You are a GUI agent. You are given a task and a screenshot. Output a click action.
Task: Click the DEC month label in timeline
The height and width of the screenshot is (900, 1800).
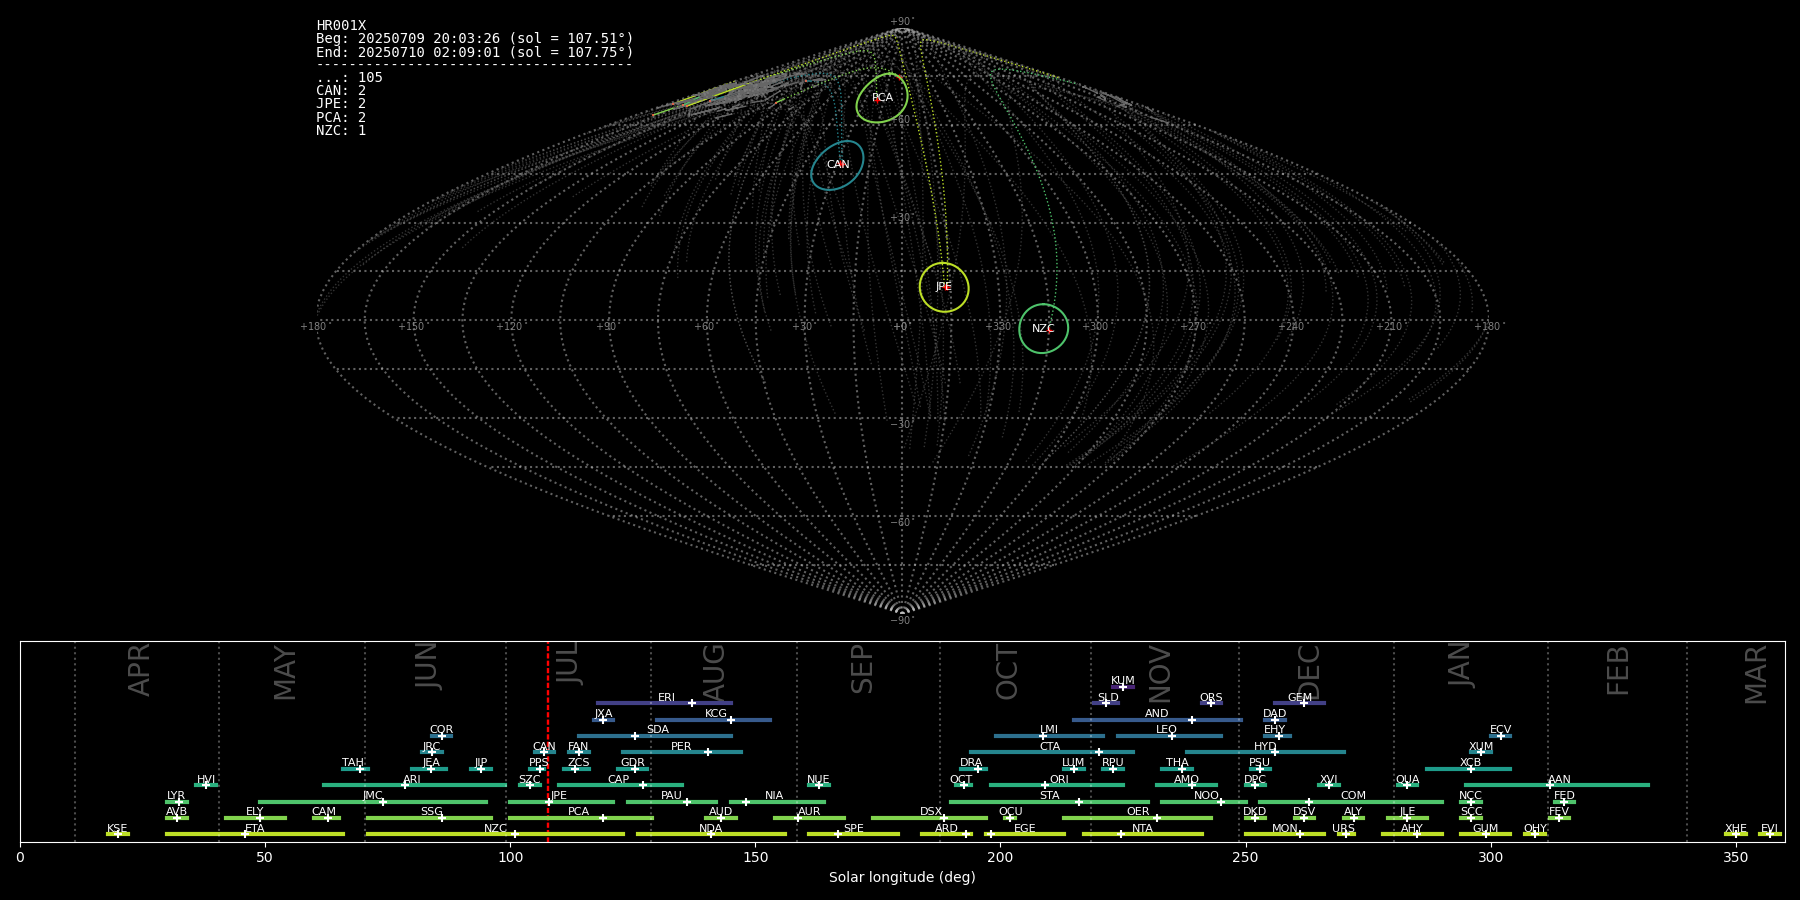coord(1308,672)
